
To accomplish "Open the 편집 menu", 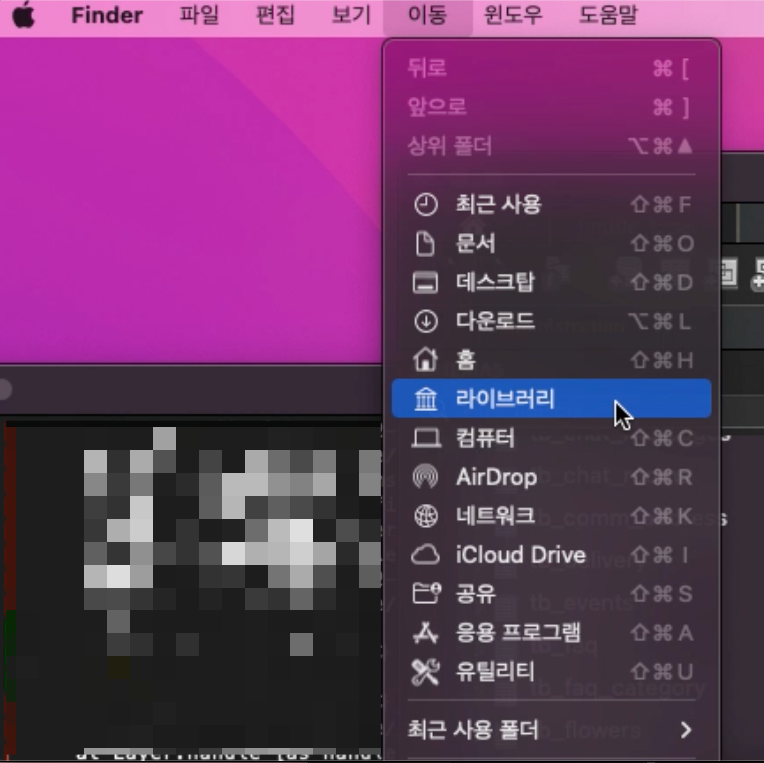I will tap(275, 15).
